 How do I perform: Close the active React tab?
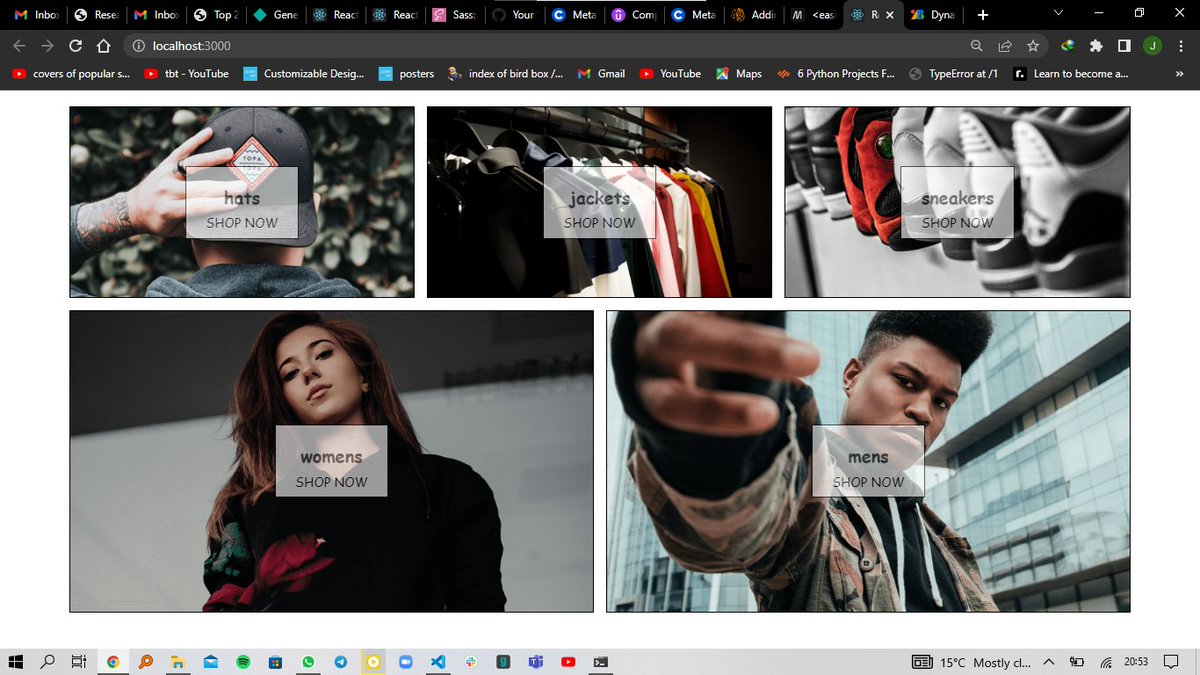[x=889, y=15]
